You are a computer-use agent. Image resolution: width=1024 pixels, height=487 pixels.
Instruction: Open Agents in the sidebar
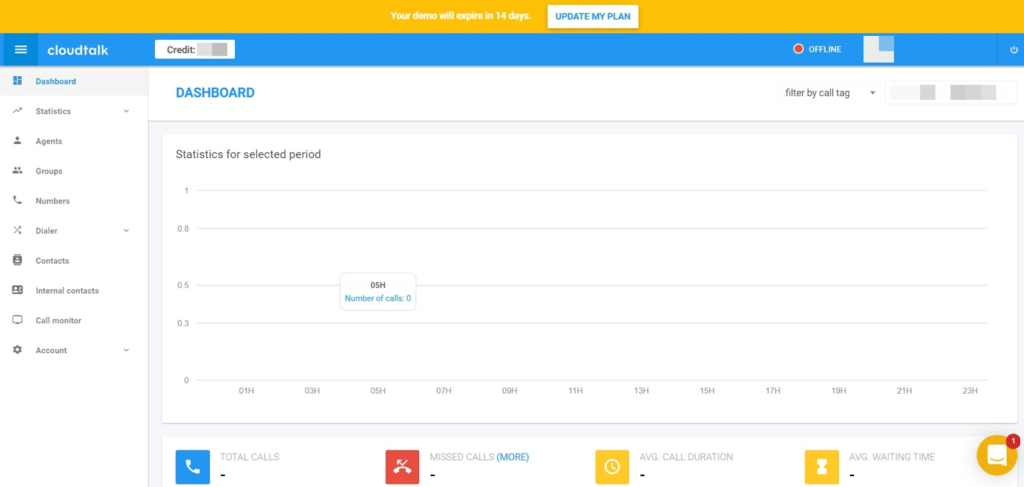pos(49,141)
